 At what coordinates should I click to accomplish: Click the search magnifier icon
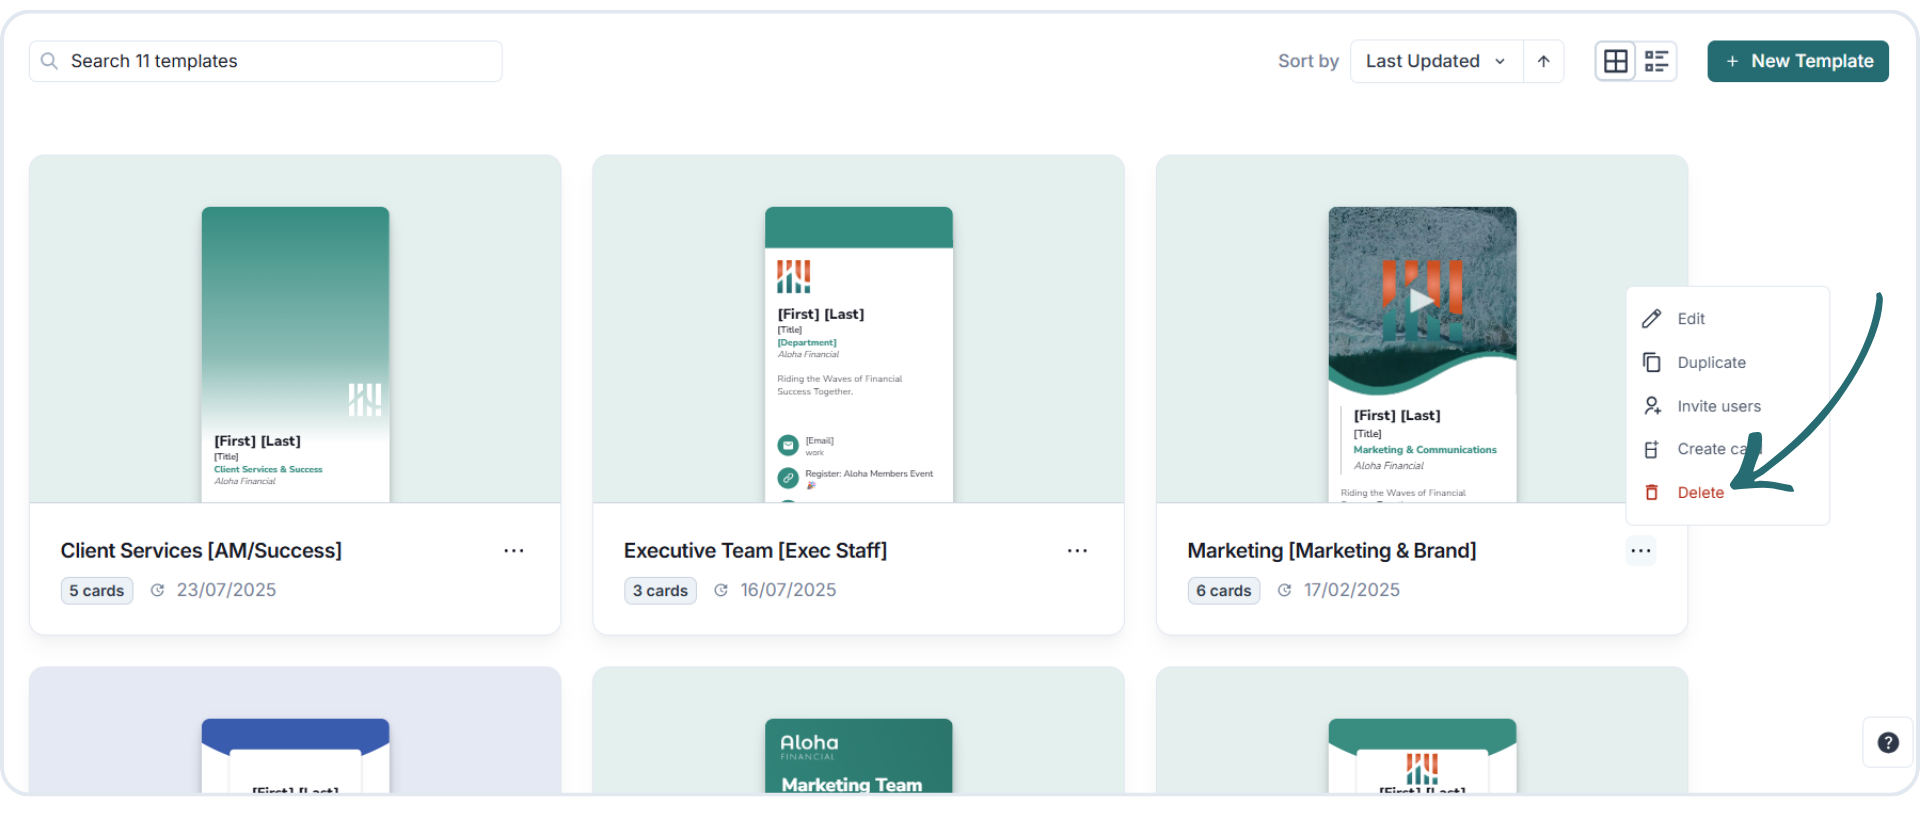[49, 61]
